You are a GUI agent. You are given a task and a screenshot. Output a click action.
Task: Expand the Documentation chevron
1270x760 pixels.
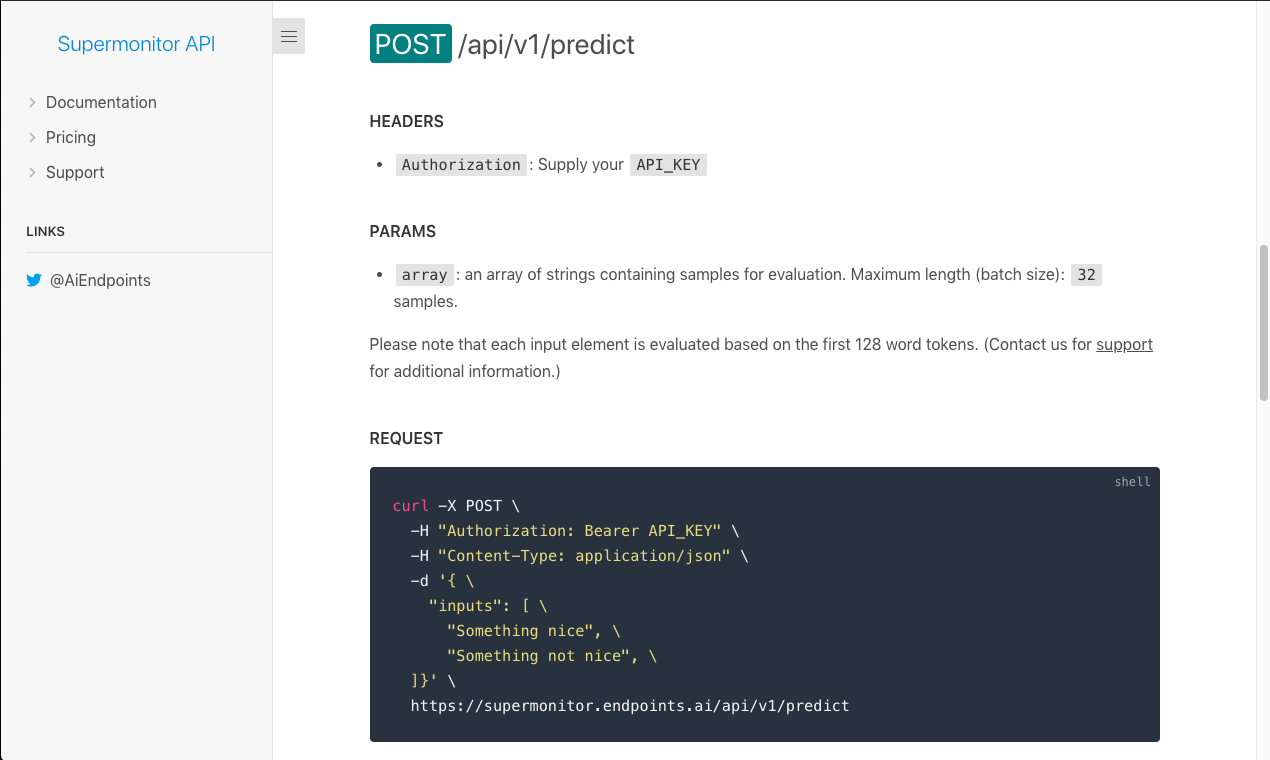click(32, 102)
